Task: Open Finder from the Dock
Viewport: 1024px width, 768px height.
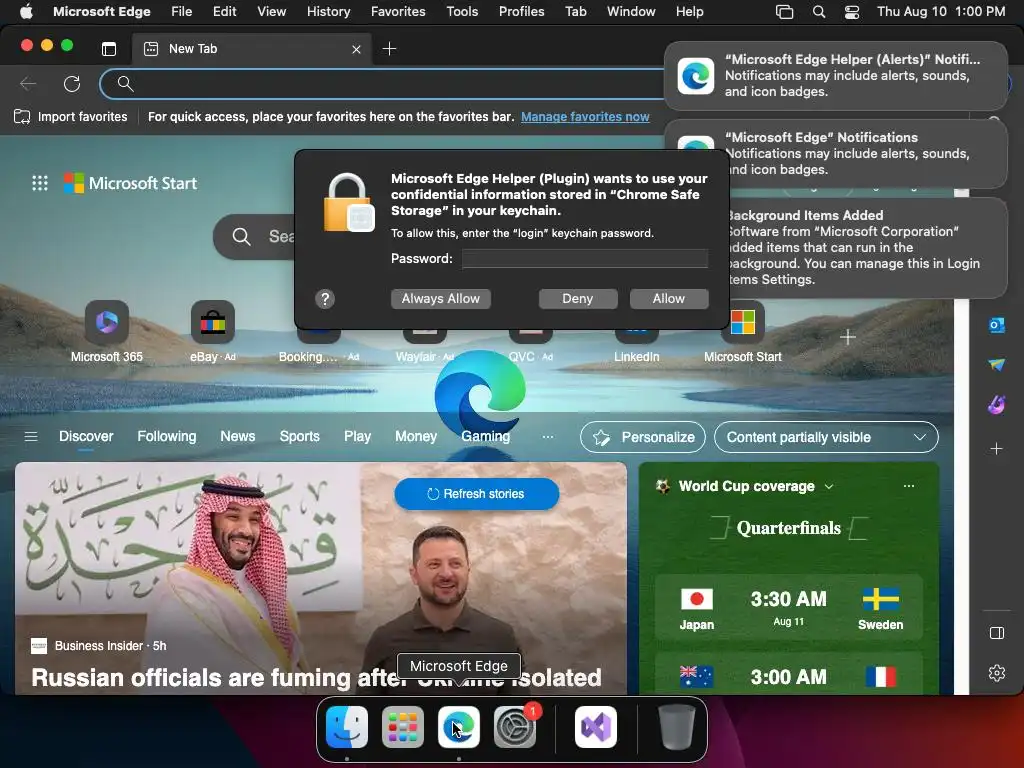Action: [x=346, y=727]
